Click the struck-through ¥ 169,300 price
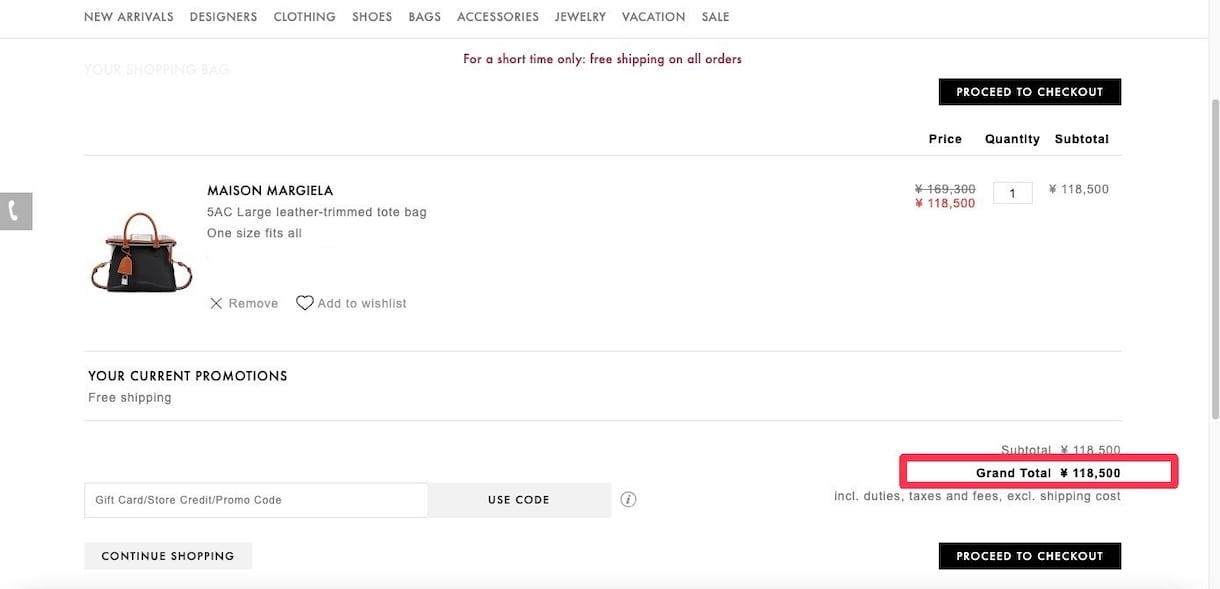The height and width of the screenshot is (589, 1220). [x=945, y=189]
